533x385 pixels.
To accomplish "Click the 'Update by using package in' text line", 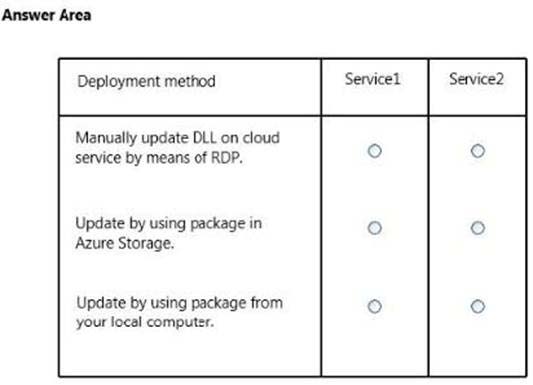I will [169, 224].
